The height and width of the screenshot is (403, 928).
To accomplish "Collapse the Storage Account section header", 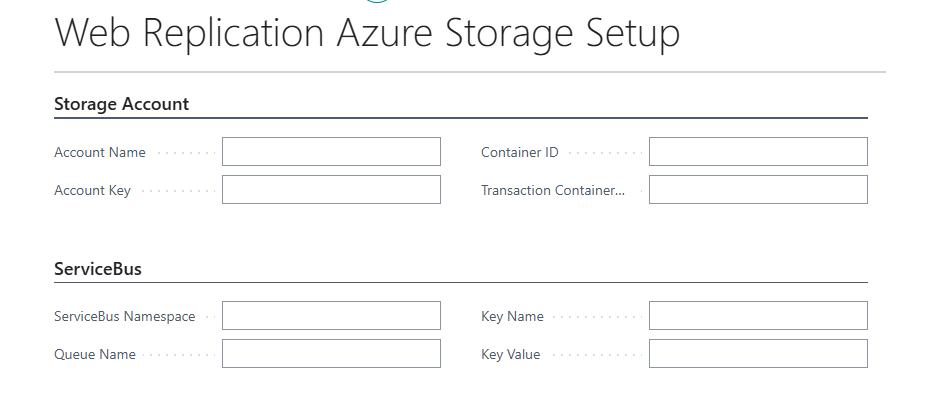I will 121,104.
